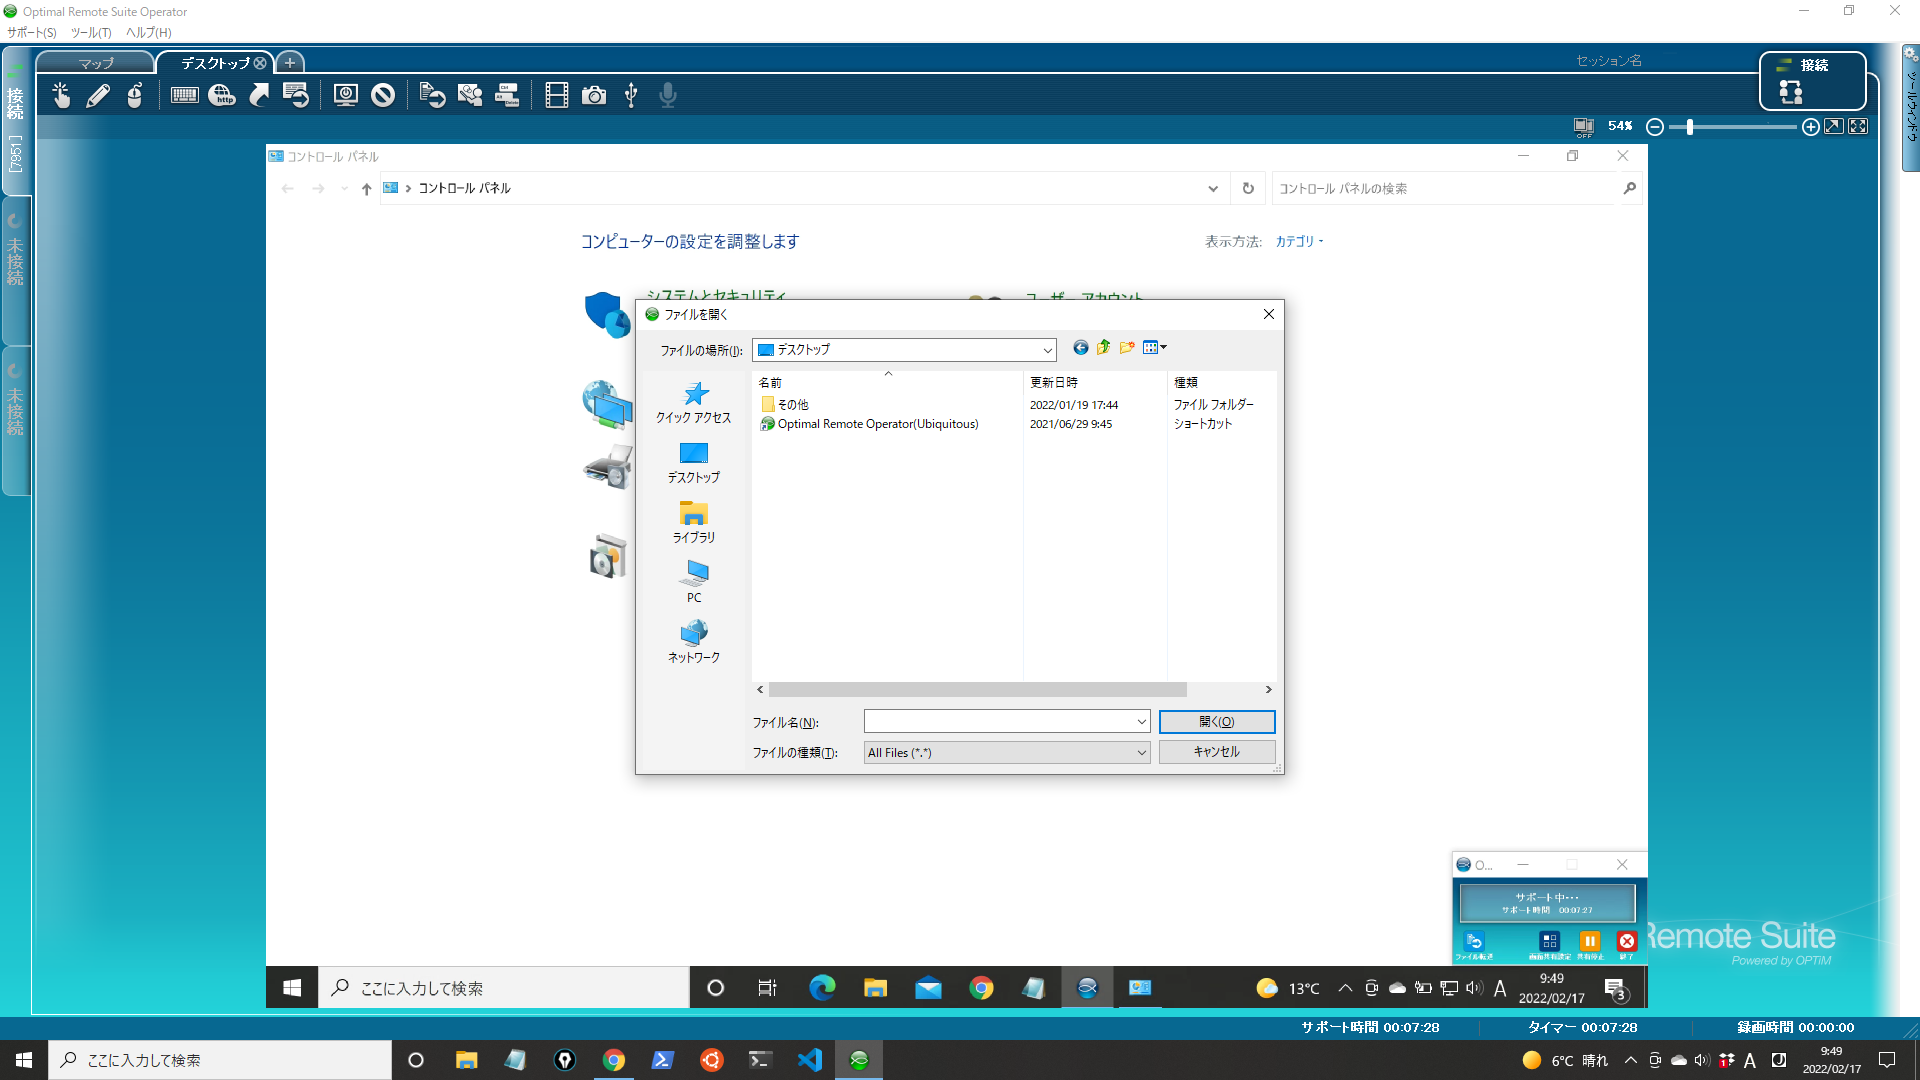
Task: Select the pointer hand tool in the toolbar
Action: [x=61, y=95]
